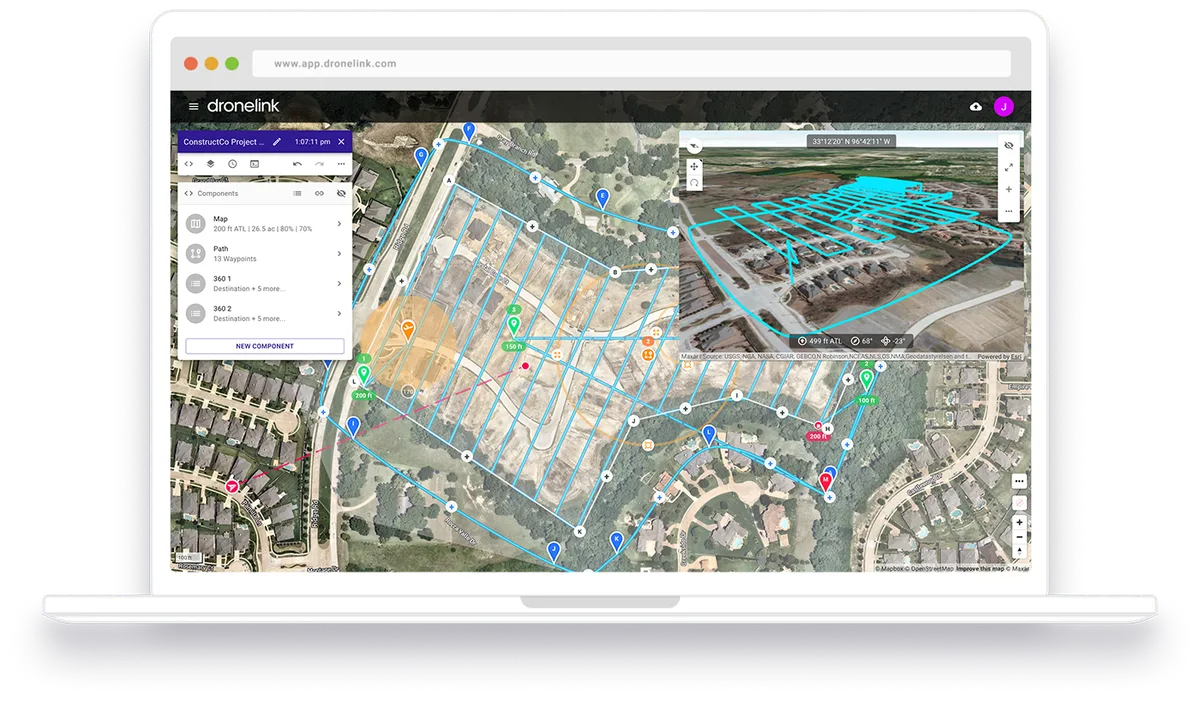This screenshot has width=1200, height=712.
Task: Click the Components panel heading
Action: pyautogui.click(x=218, y=193)
